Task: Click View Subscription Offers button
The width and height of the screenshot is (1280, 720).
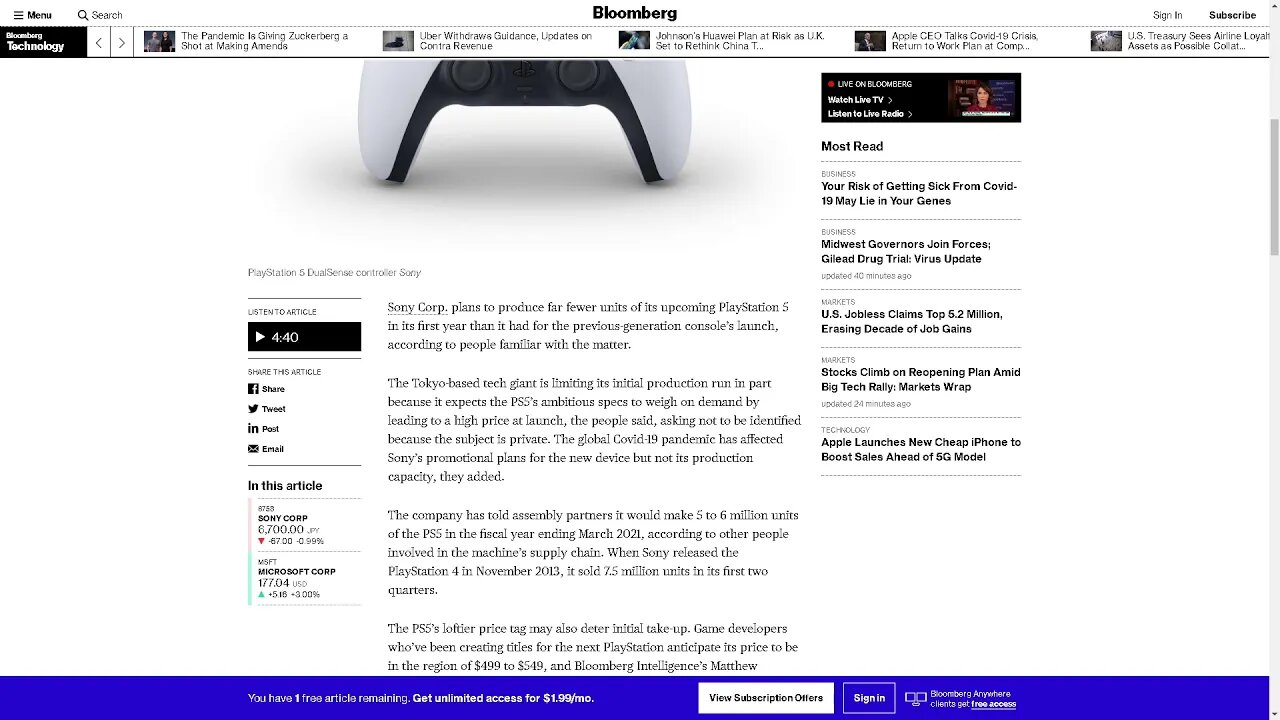Action: pos(766,698)
